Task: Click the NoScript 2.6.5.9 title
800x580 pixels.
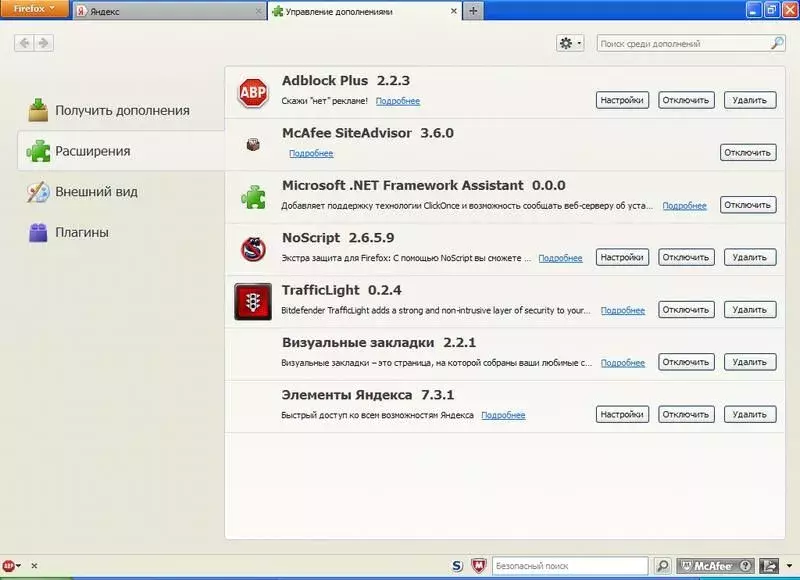Action: coord(338,238)
